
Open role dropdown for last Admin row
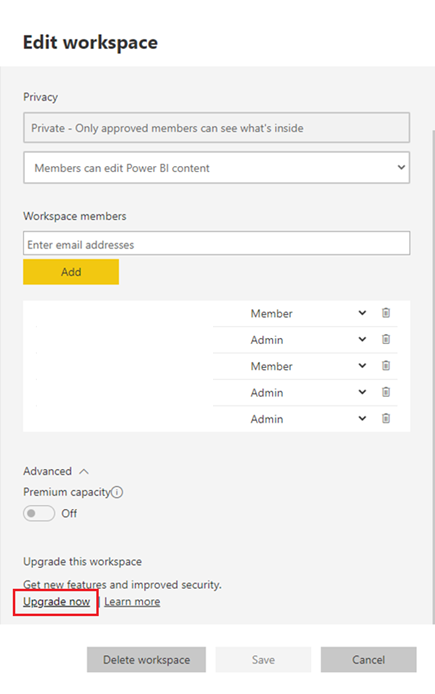click(x=362, y=418)
